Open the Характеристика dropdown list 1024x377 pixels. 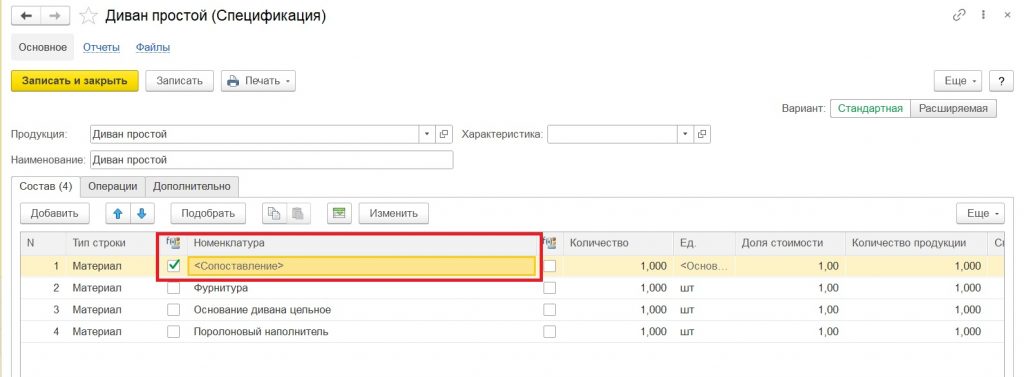point(686,134)
